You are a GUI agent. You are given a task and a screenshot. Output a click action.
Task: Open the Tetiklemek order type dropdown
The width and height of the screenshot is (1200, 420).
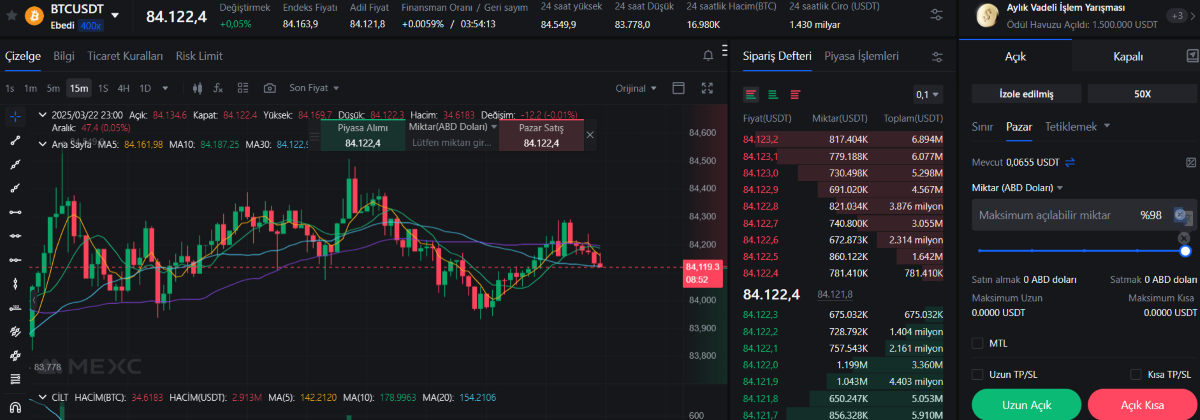pos(1077,126)
